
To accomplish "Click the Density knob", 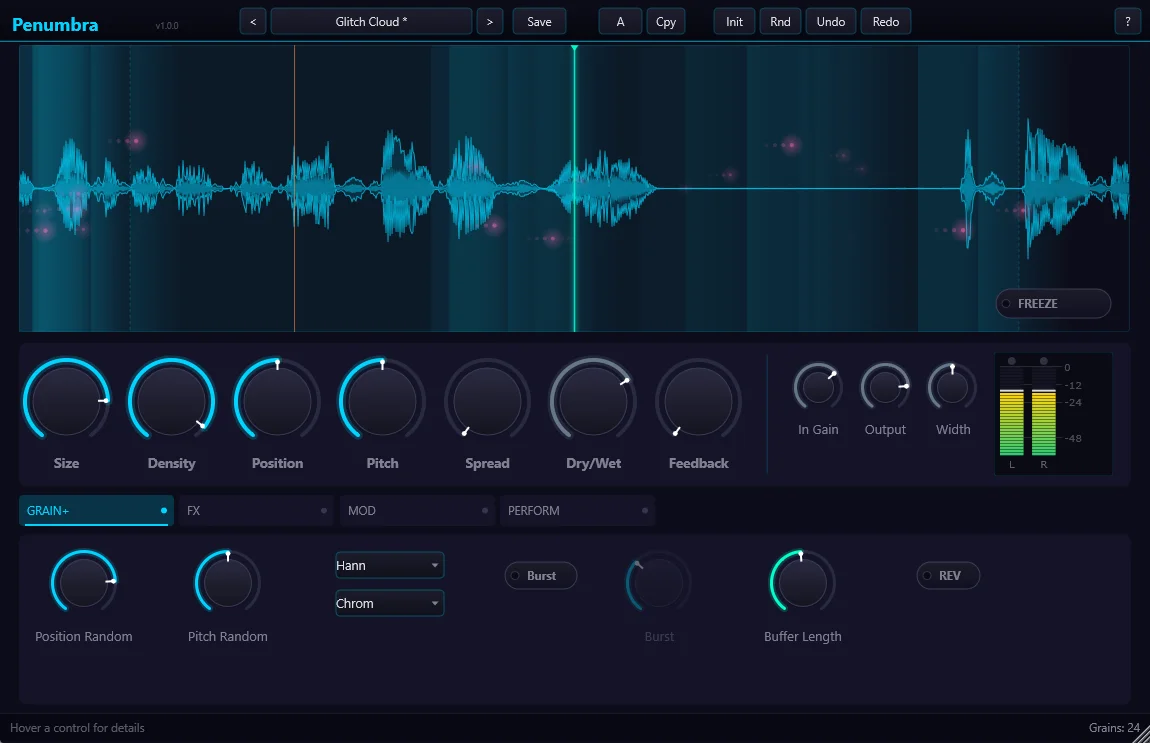I will pos(172,401).
